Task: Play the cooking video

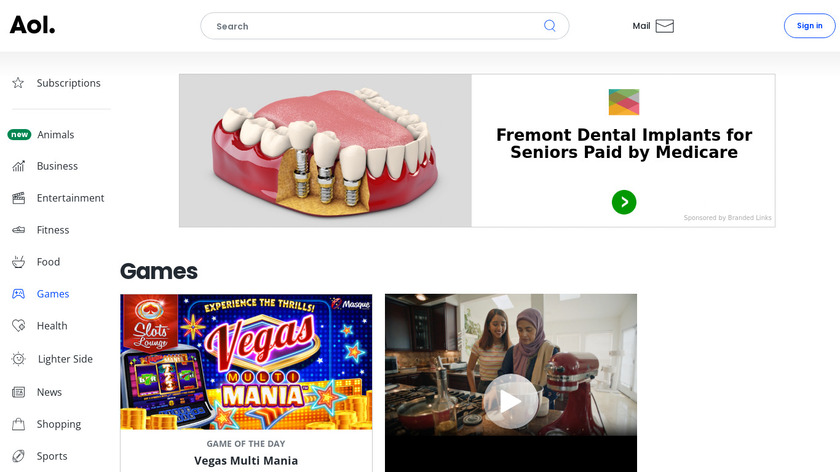Action: (510, 401)
